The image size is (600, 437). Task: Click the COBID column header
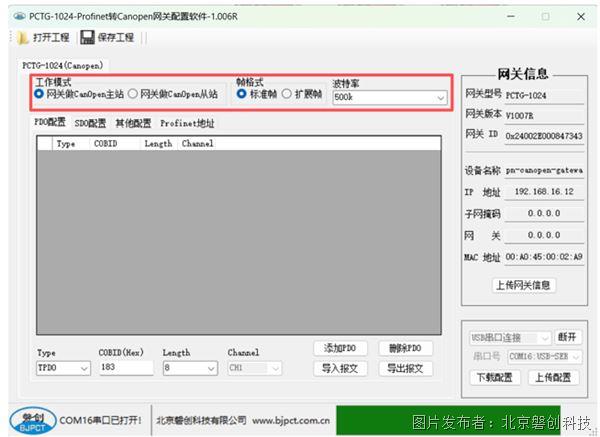point(114,143)
